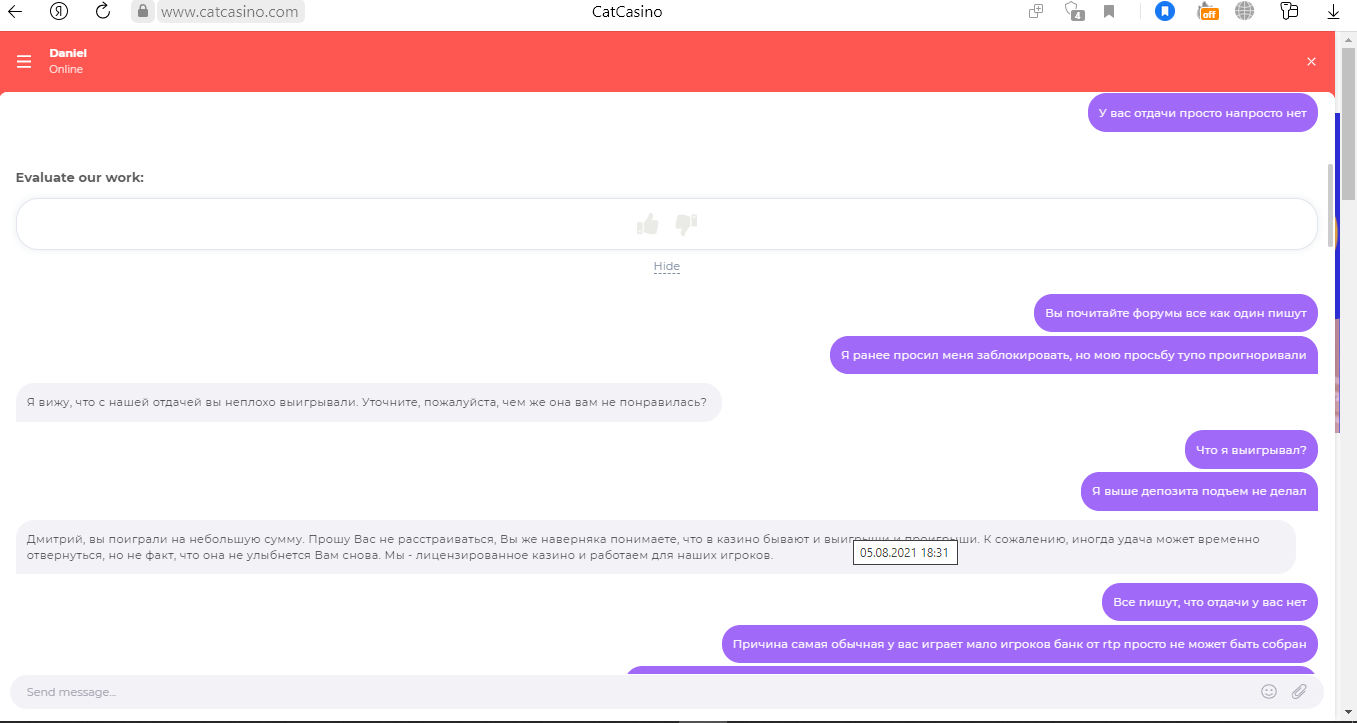Image resolution: width=1357 pixels, height=723 pixels.
Task: Focus the Send message input field
Action: [x=636, y=692]
